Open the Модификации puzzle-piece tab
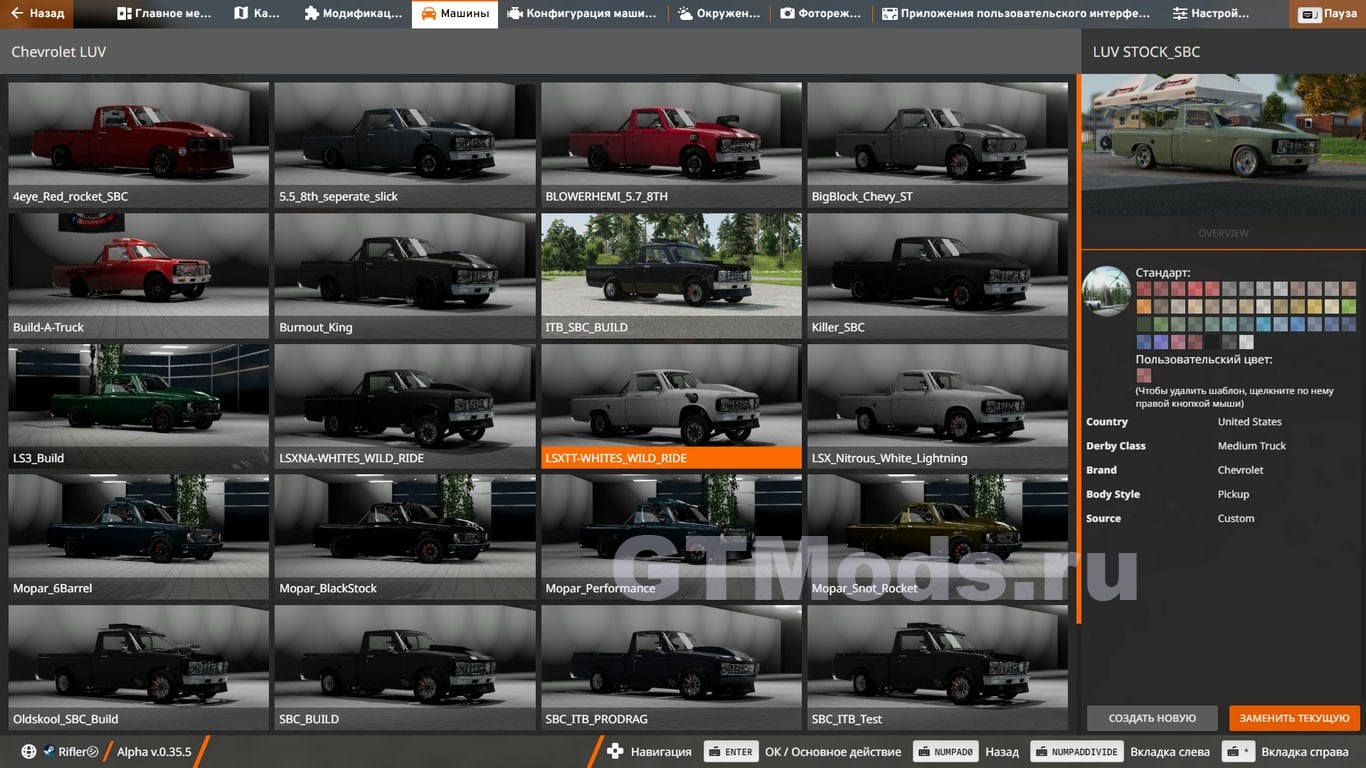This screenshot has height=768, width=1366. click(x=353, y=14)
